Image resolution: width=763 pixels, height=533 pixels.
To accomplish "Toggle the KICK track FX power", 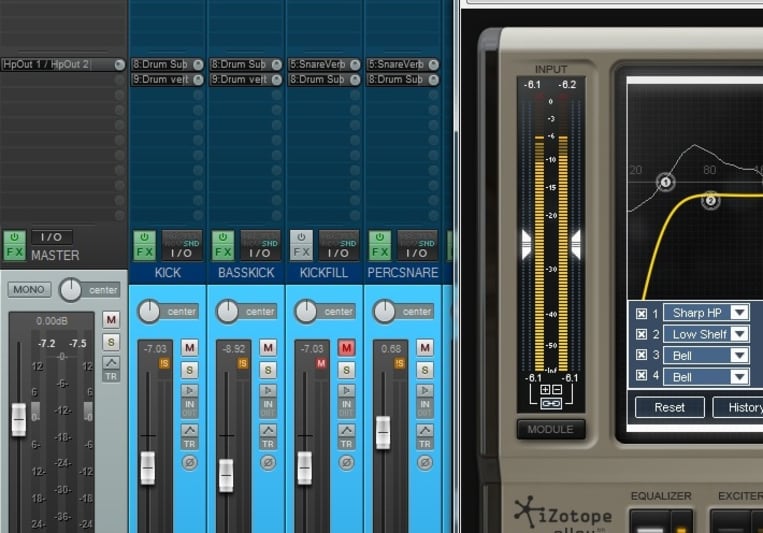I will coord(145,238).
